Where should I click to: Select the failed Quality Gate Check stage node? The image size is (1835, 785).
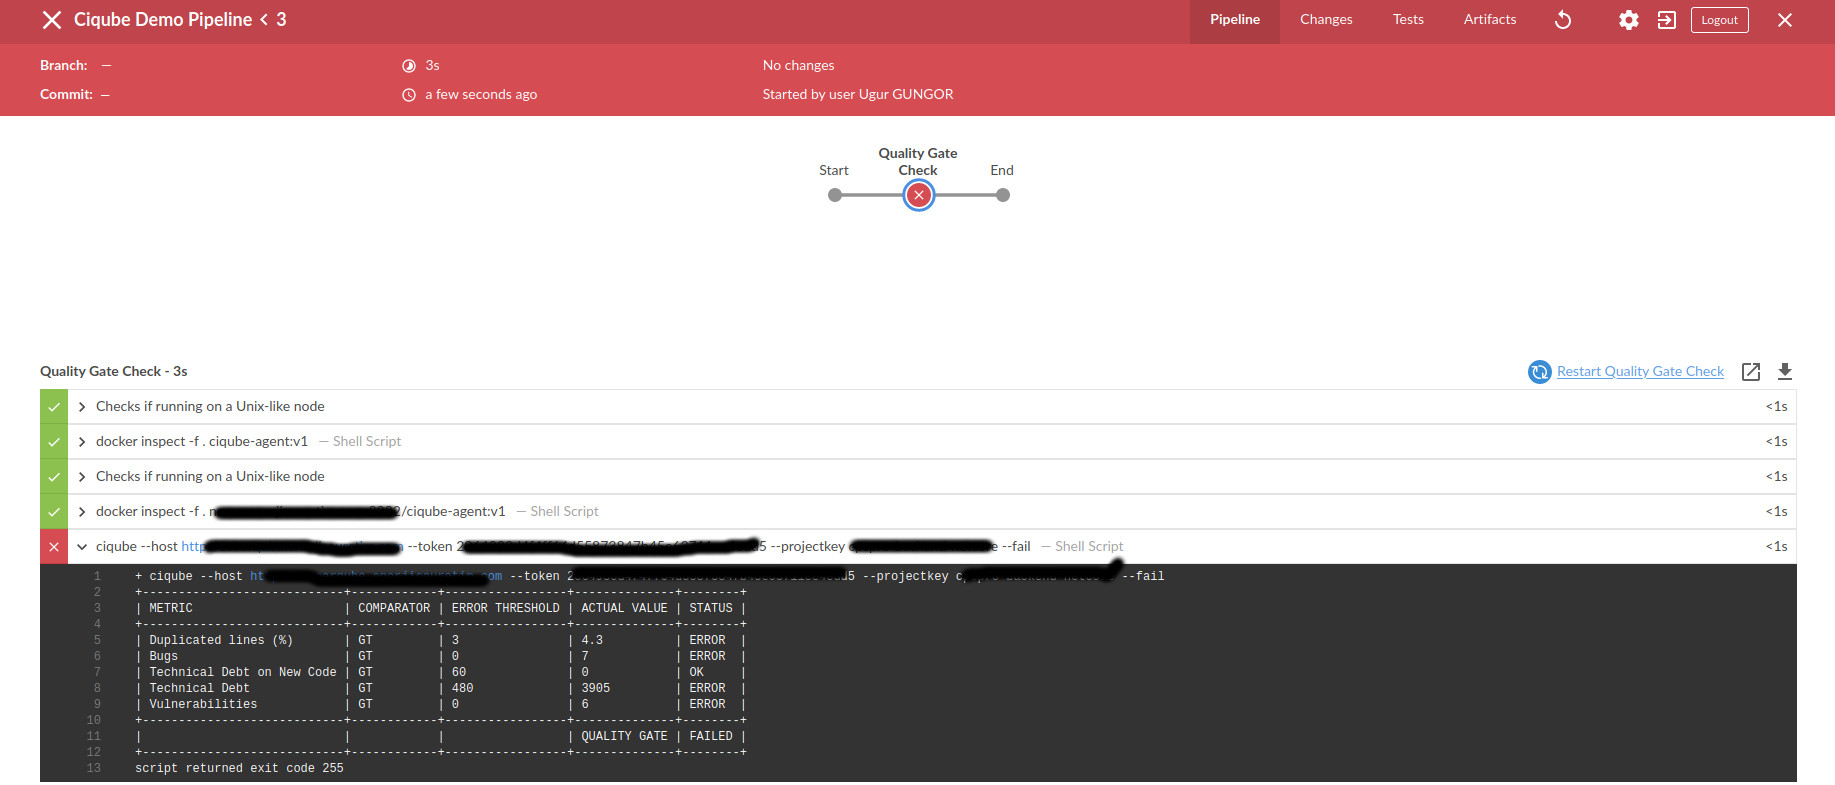click(x=919, y=195)
